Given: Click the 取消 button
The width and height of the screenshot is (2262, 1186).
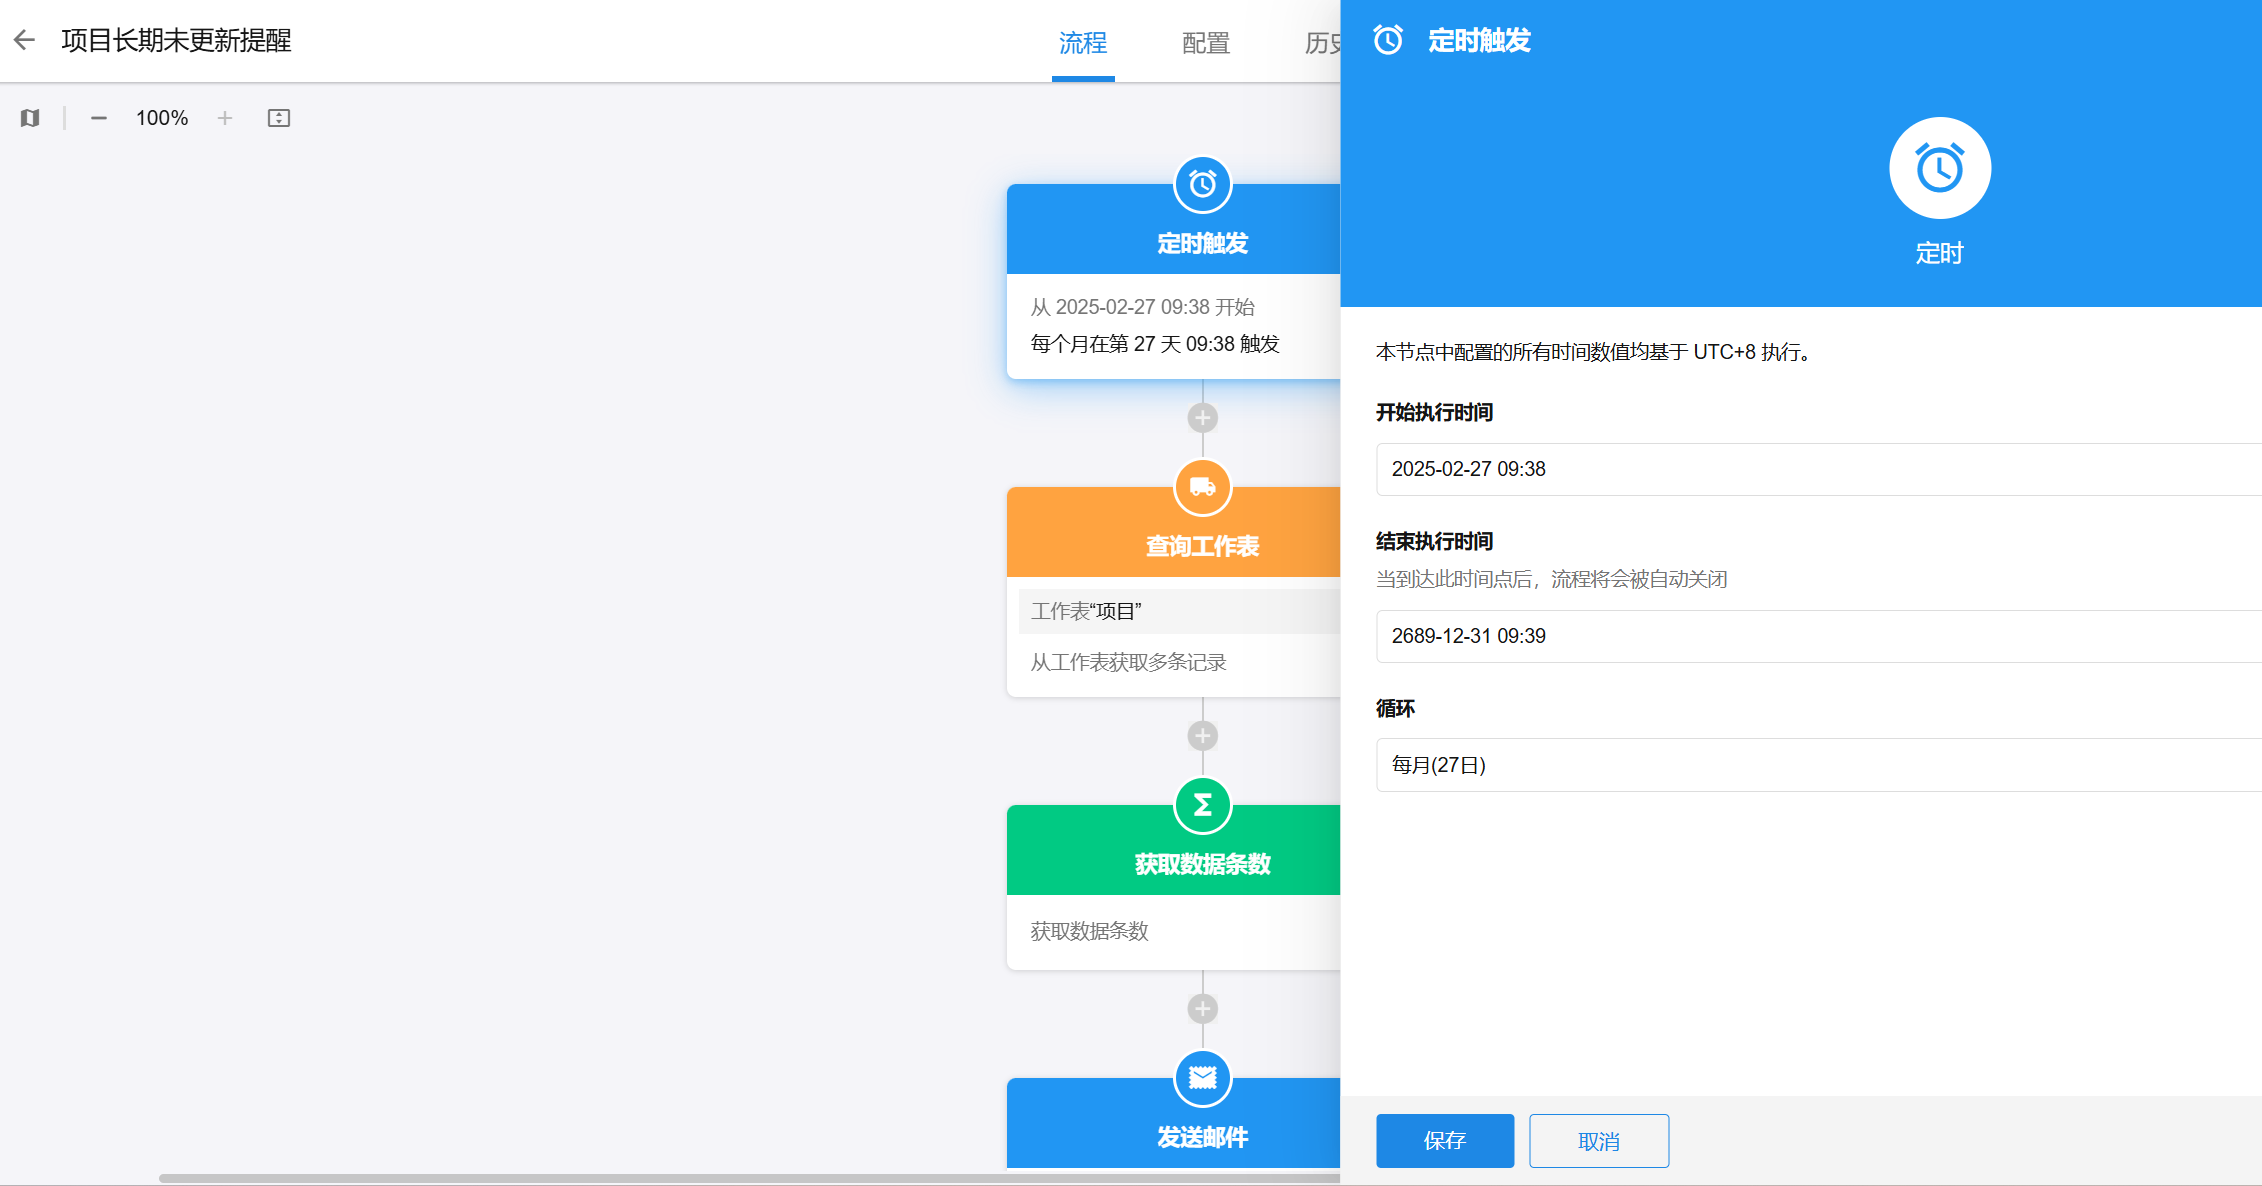Looking at the screenshot, I should tap(1598, 1141).
